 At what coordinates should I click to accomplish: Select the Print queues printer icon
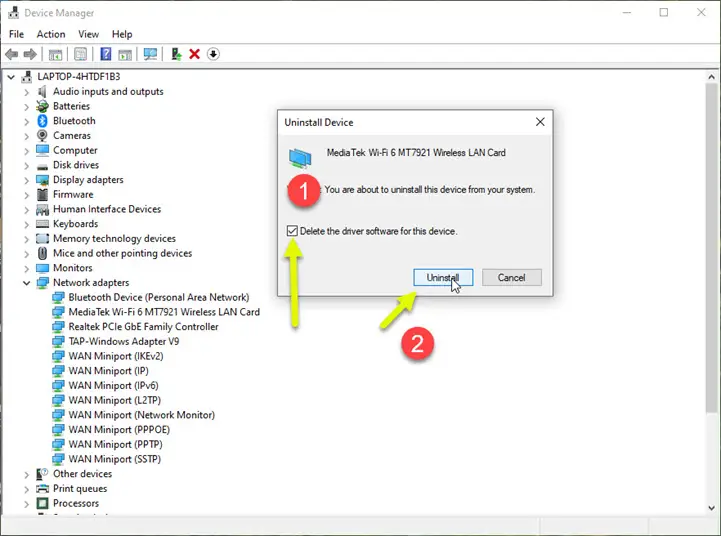pyautogui.click(x=42, y=489)
